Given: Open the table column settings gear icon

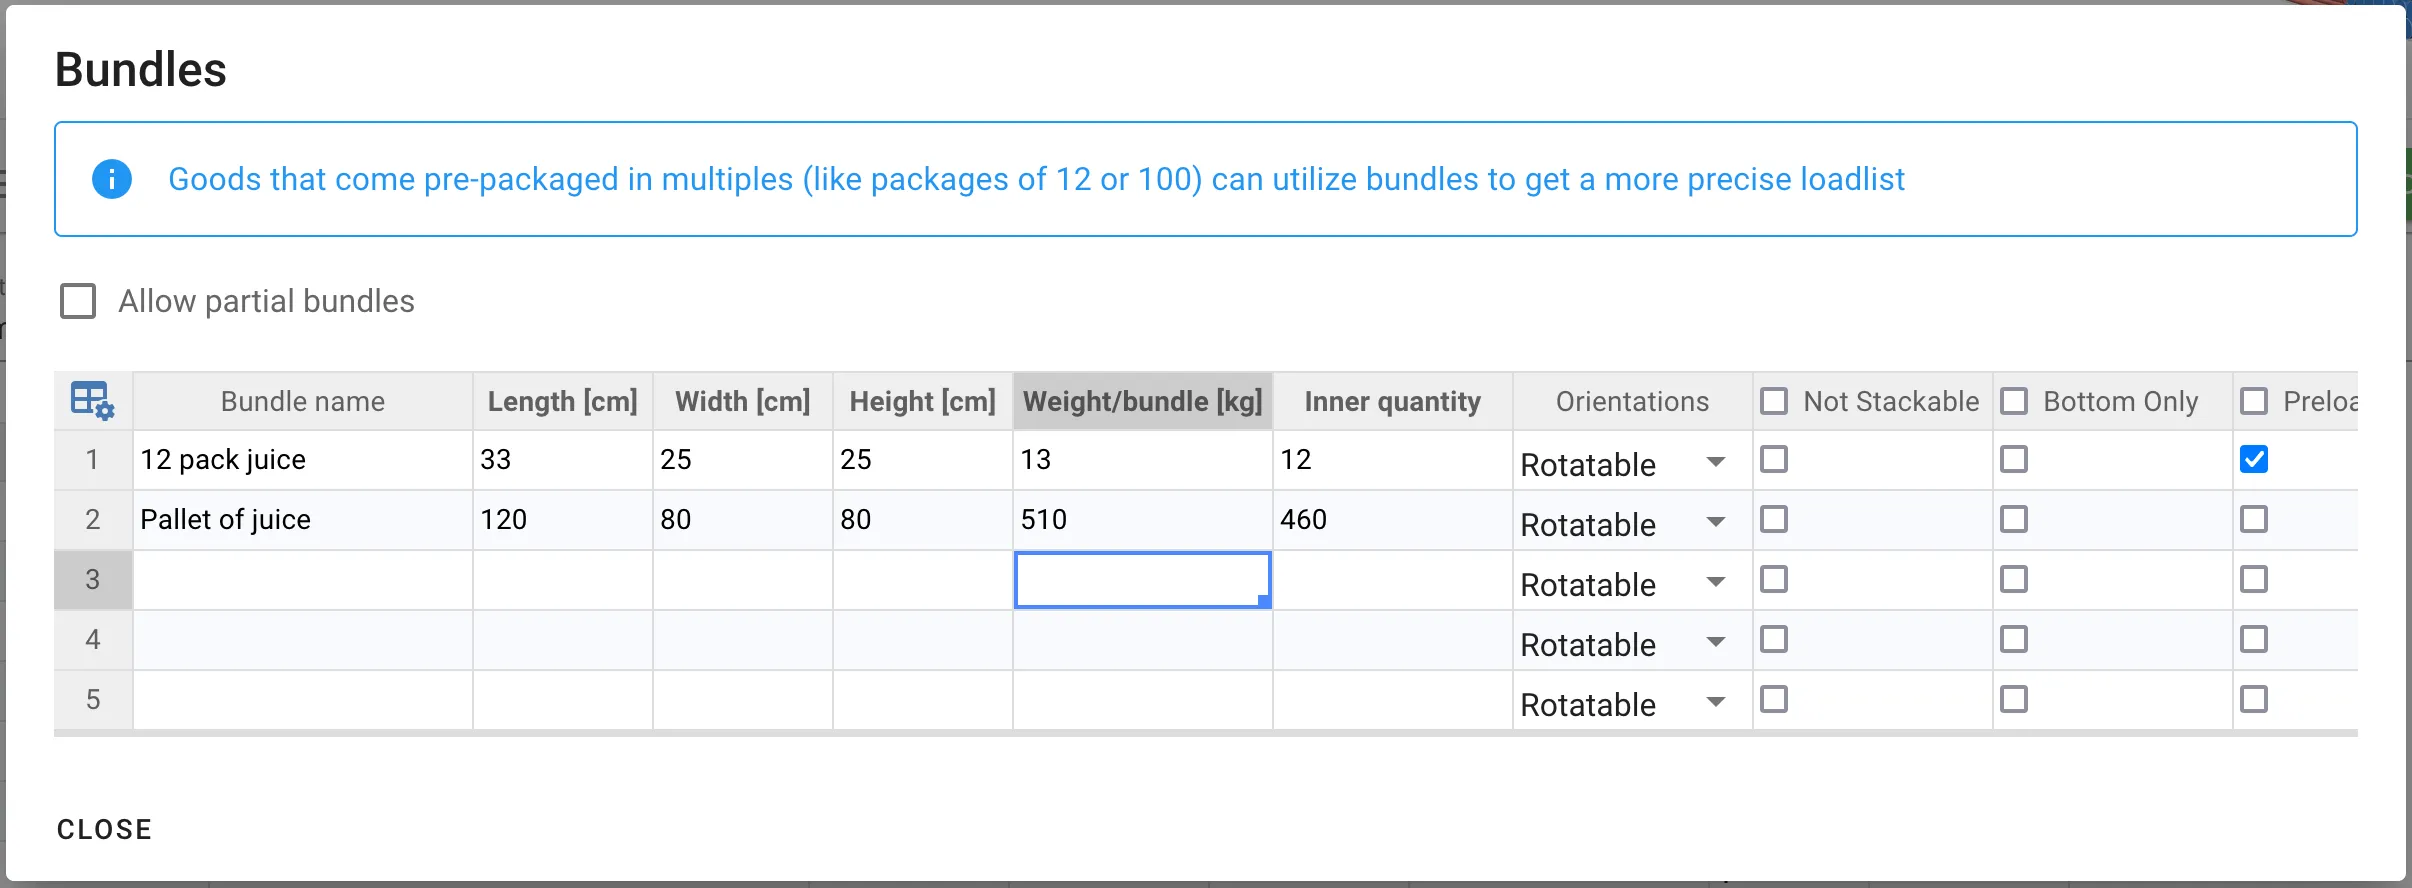Looking at the screenshot, I should 91,400.
